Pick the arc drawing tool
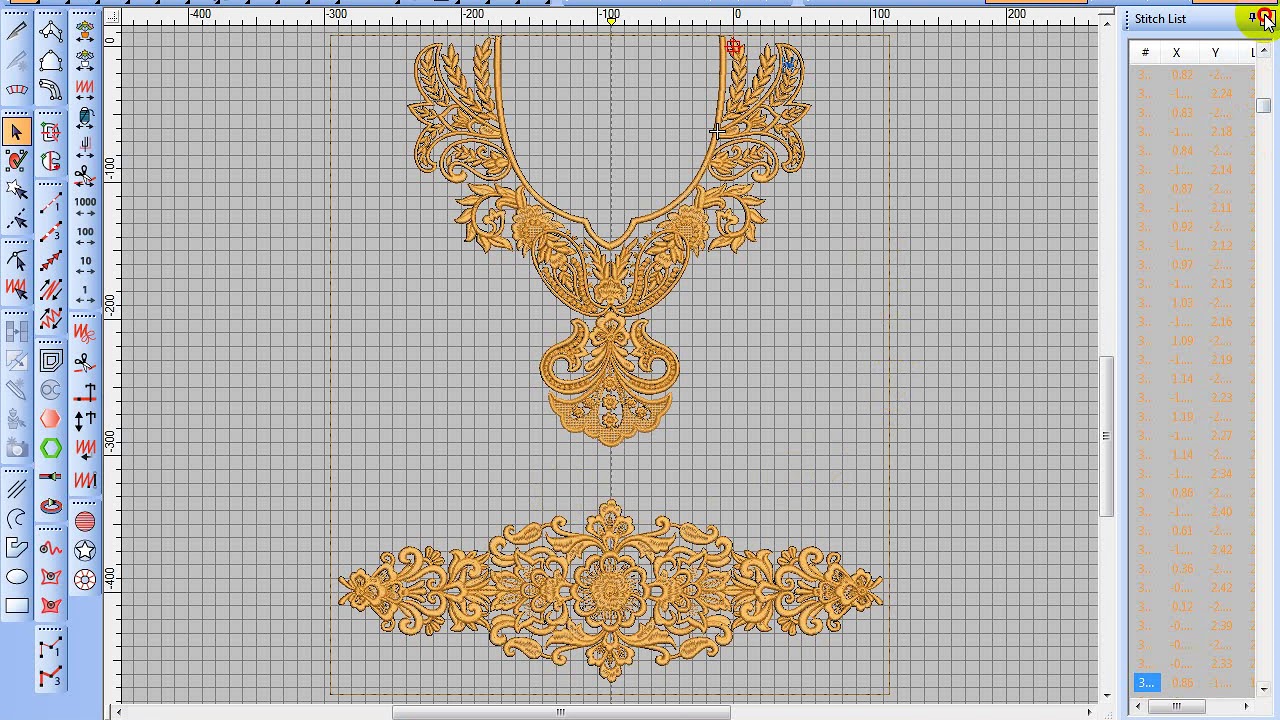 17,518
